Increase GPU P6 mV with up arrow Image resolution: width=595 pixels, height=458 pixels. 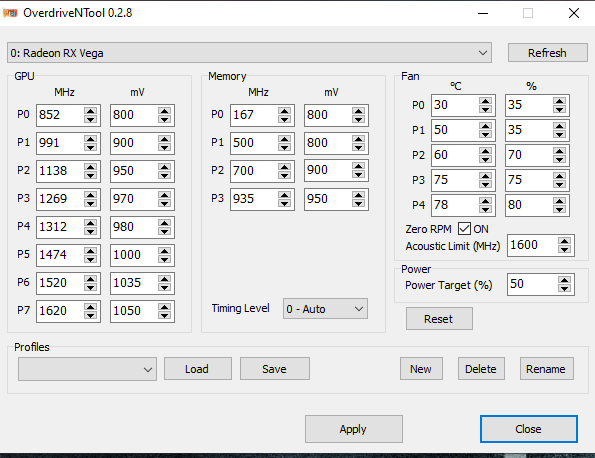click(x=164, y=279)
